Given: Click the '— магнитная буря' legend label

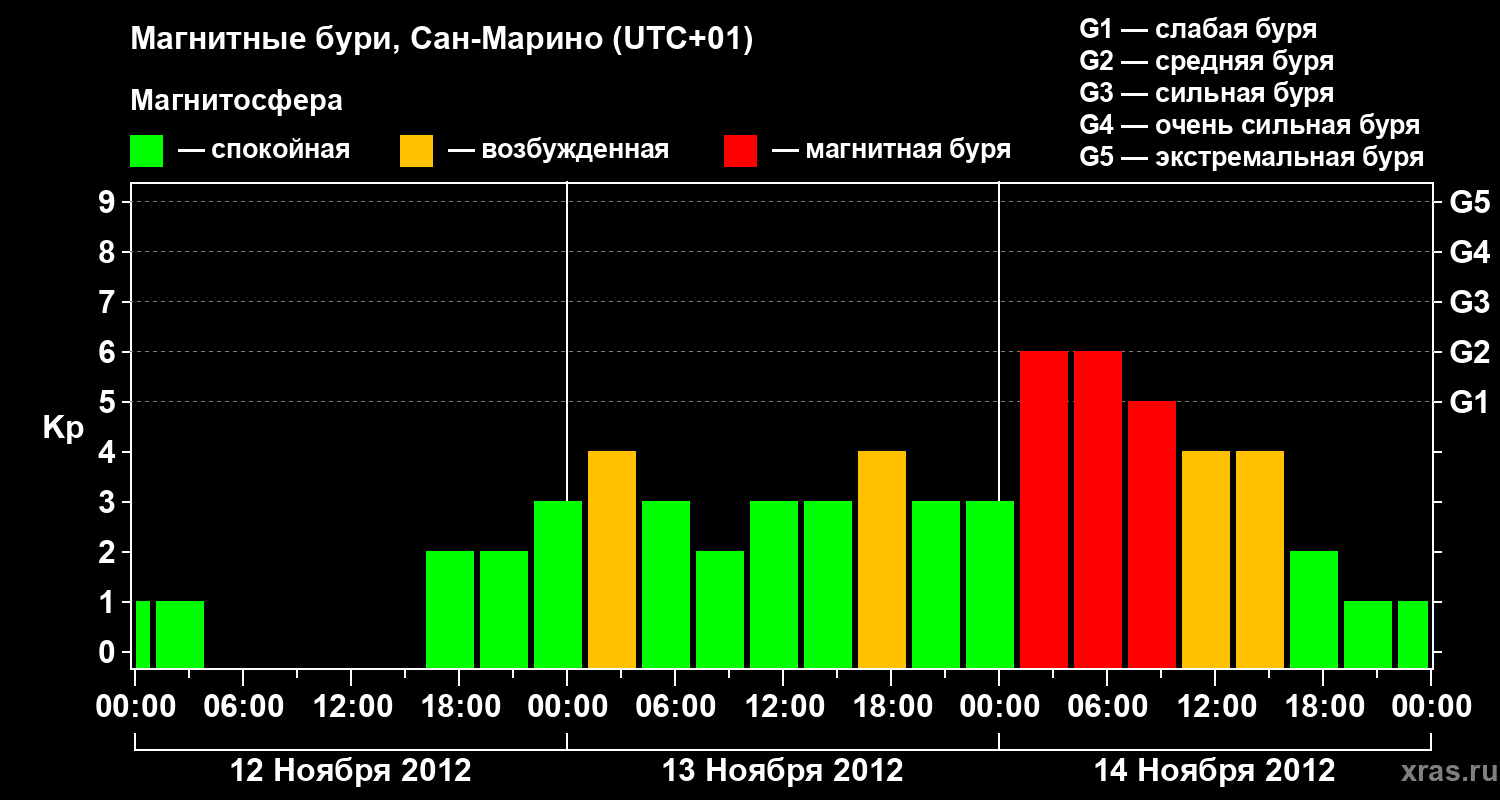Looking at the screenshot, I should 891,150.
